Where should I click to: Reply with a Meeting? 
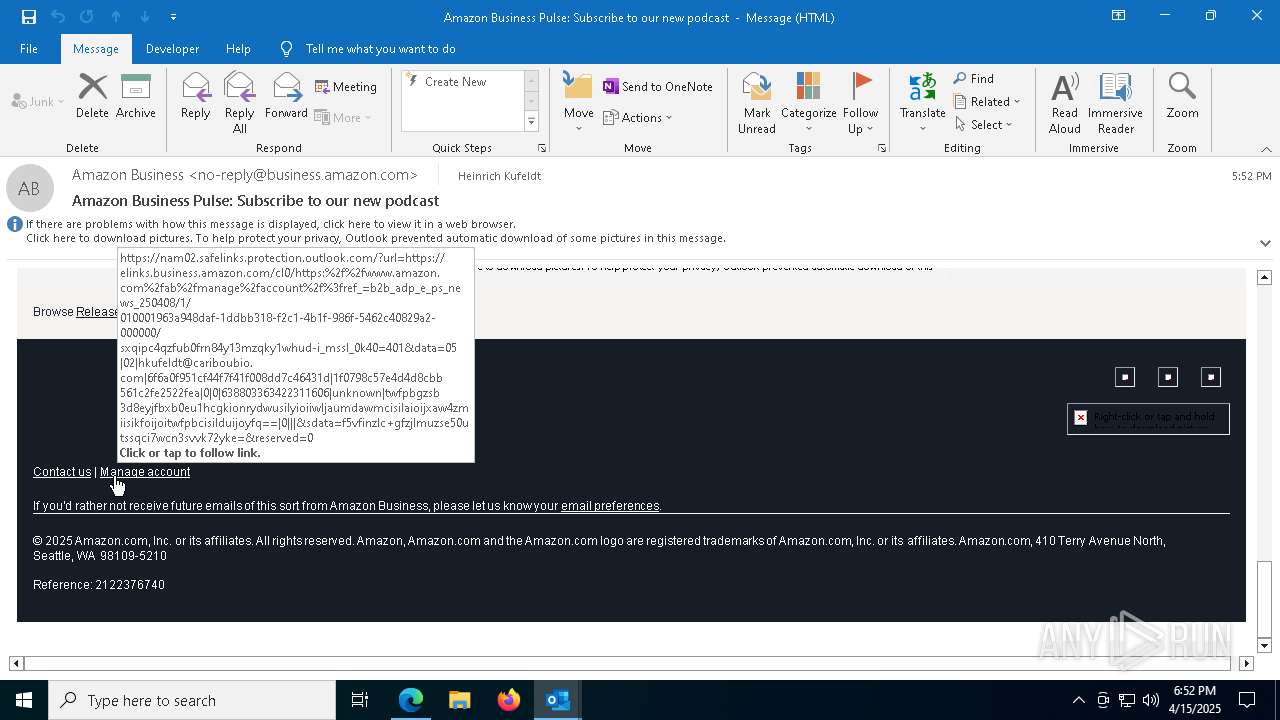(346, 87)
